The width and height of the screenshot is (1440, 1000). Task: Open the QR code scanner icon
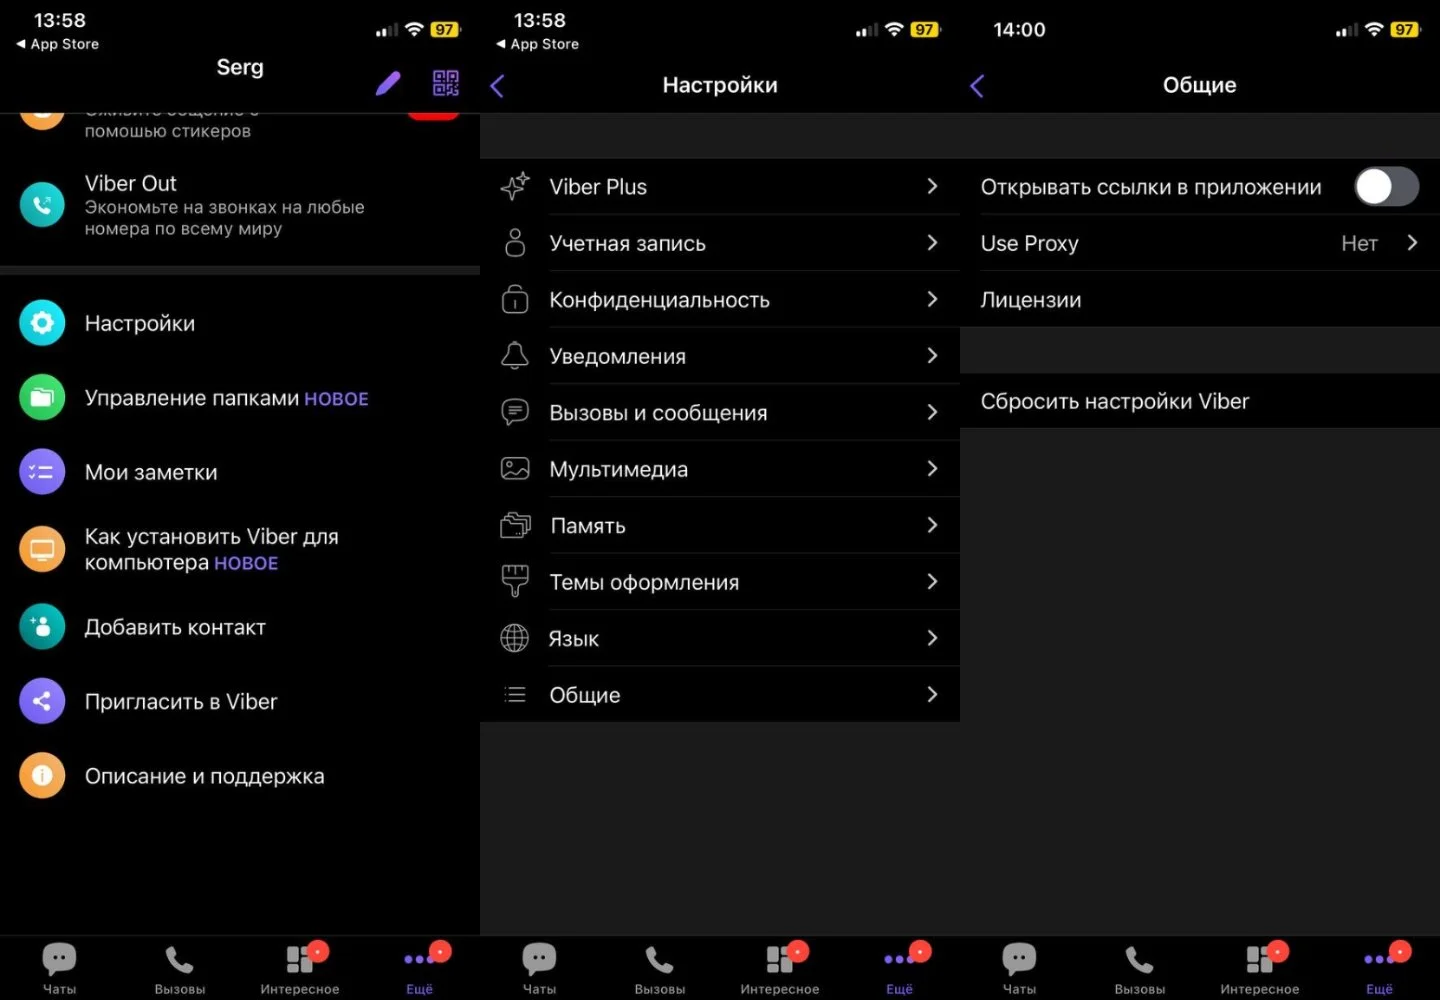446,83
